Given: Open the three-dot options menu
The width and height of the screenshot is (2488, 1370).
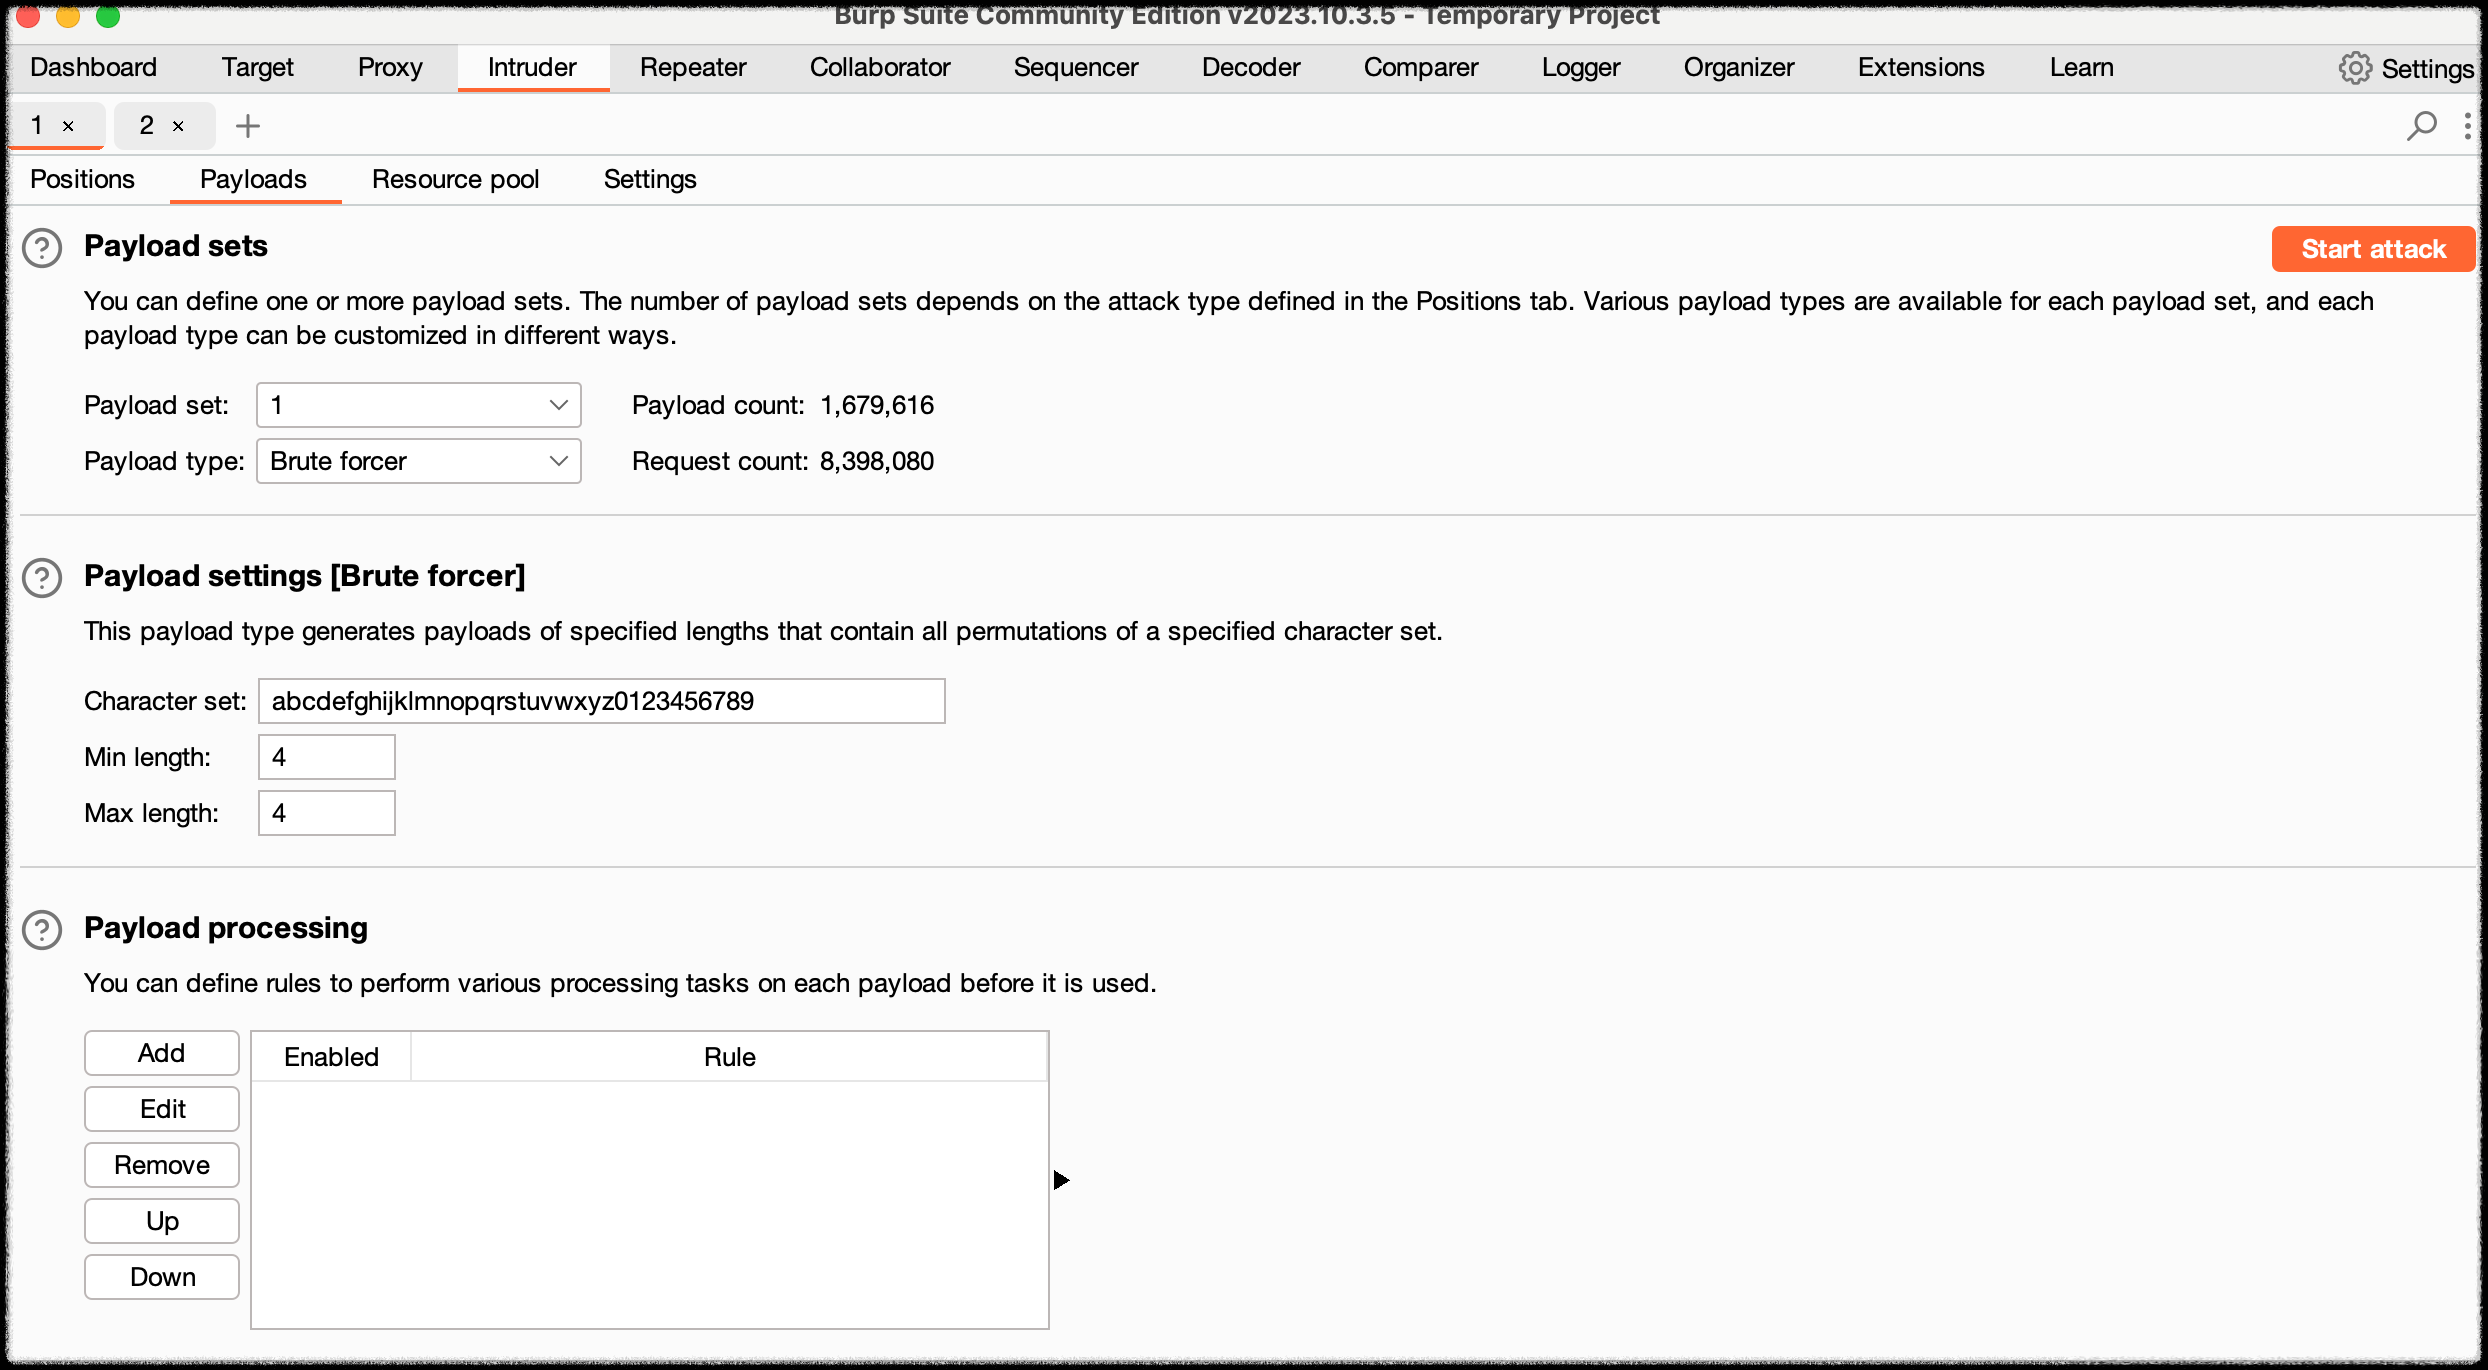Looking at the screenshot, I should pos(2467,126).
